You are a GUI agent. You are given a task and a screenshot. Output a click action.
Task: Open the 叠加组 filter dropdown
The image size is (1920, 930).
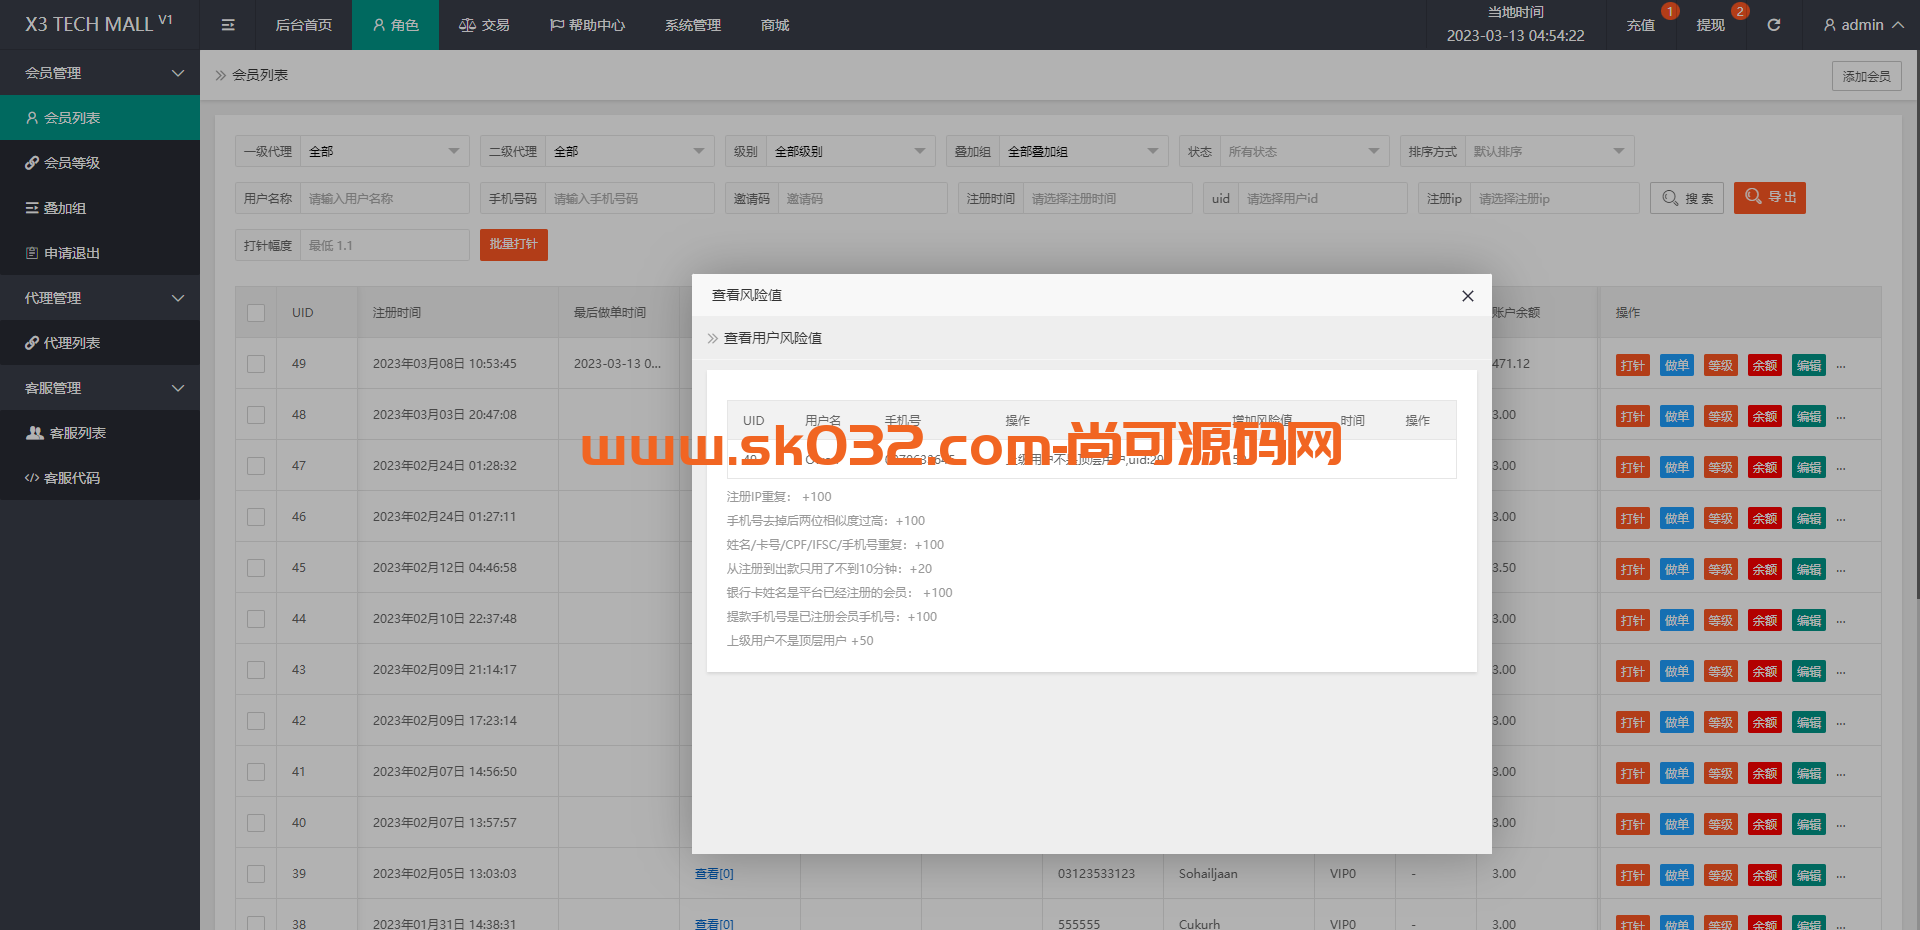point(1084,151)
